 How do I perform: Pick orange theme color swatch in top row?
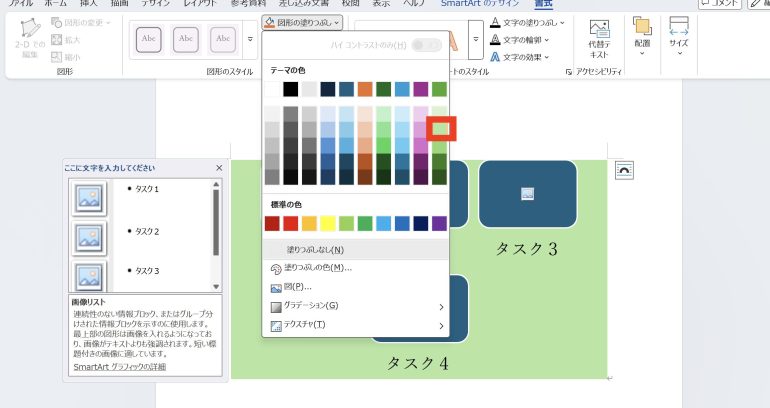pos(365,89)
